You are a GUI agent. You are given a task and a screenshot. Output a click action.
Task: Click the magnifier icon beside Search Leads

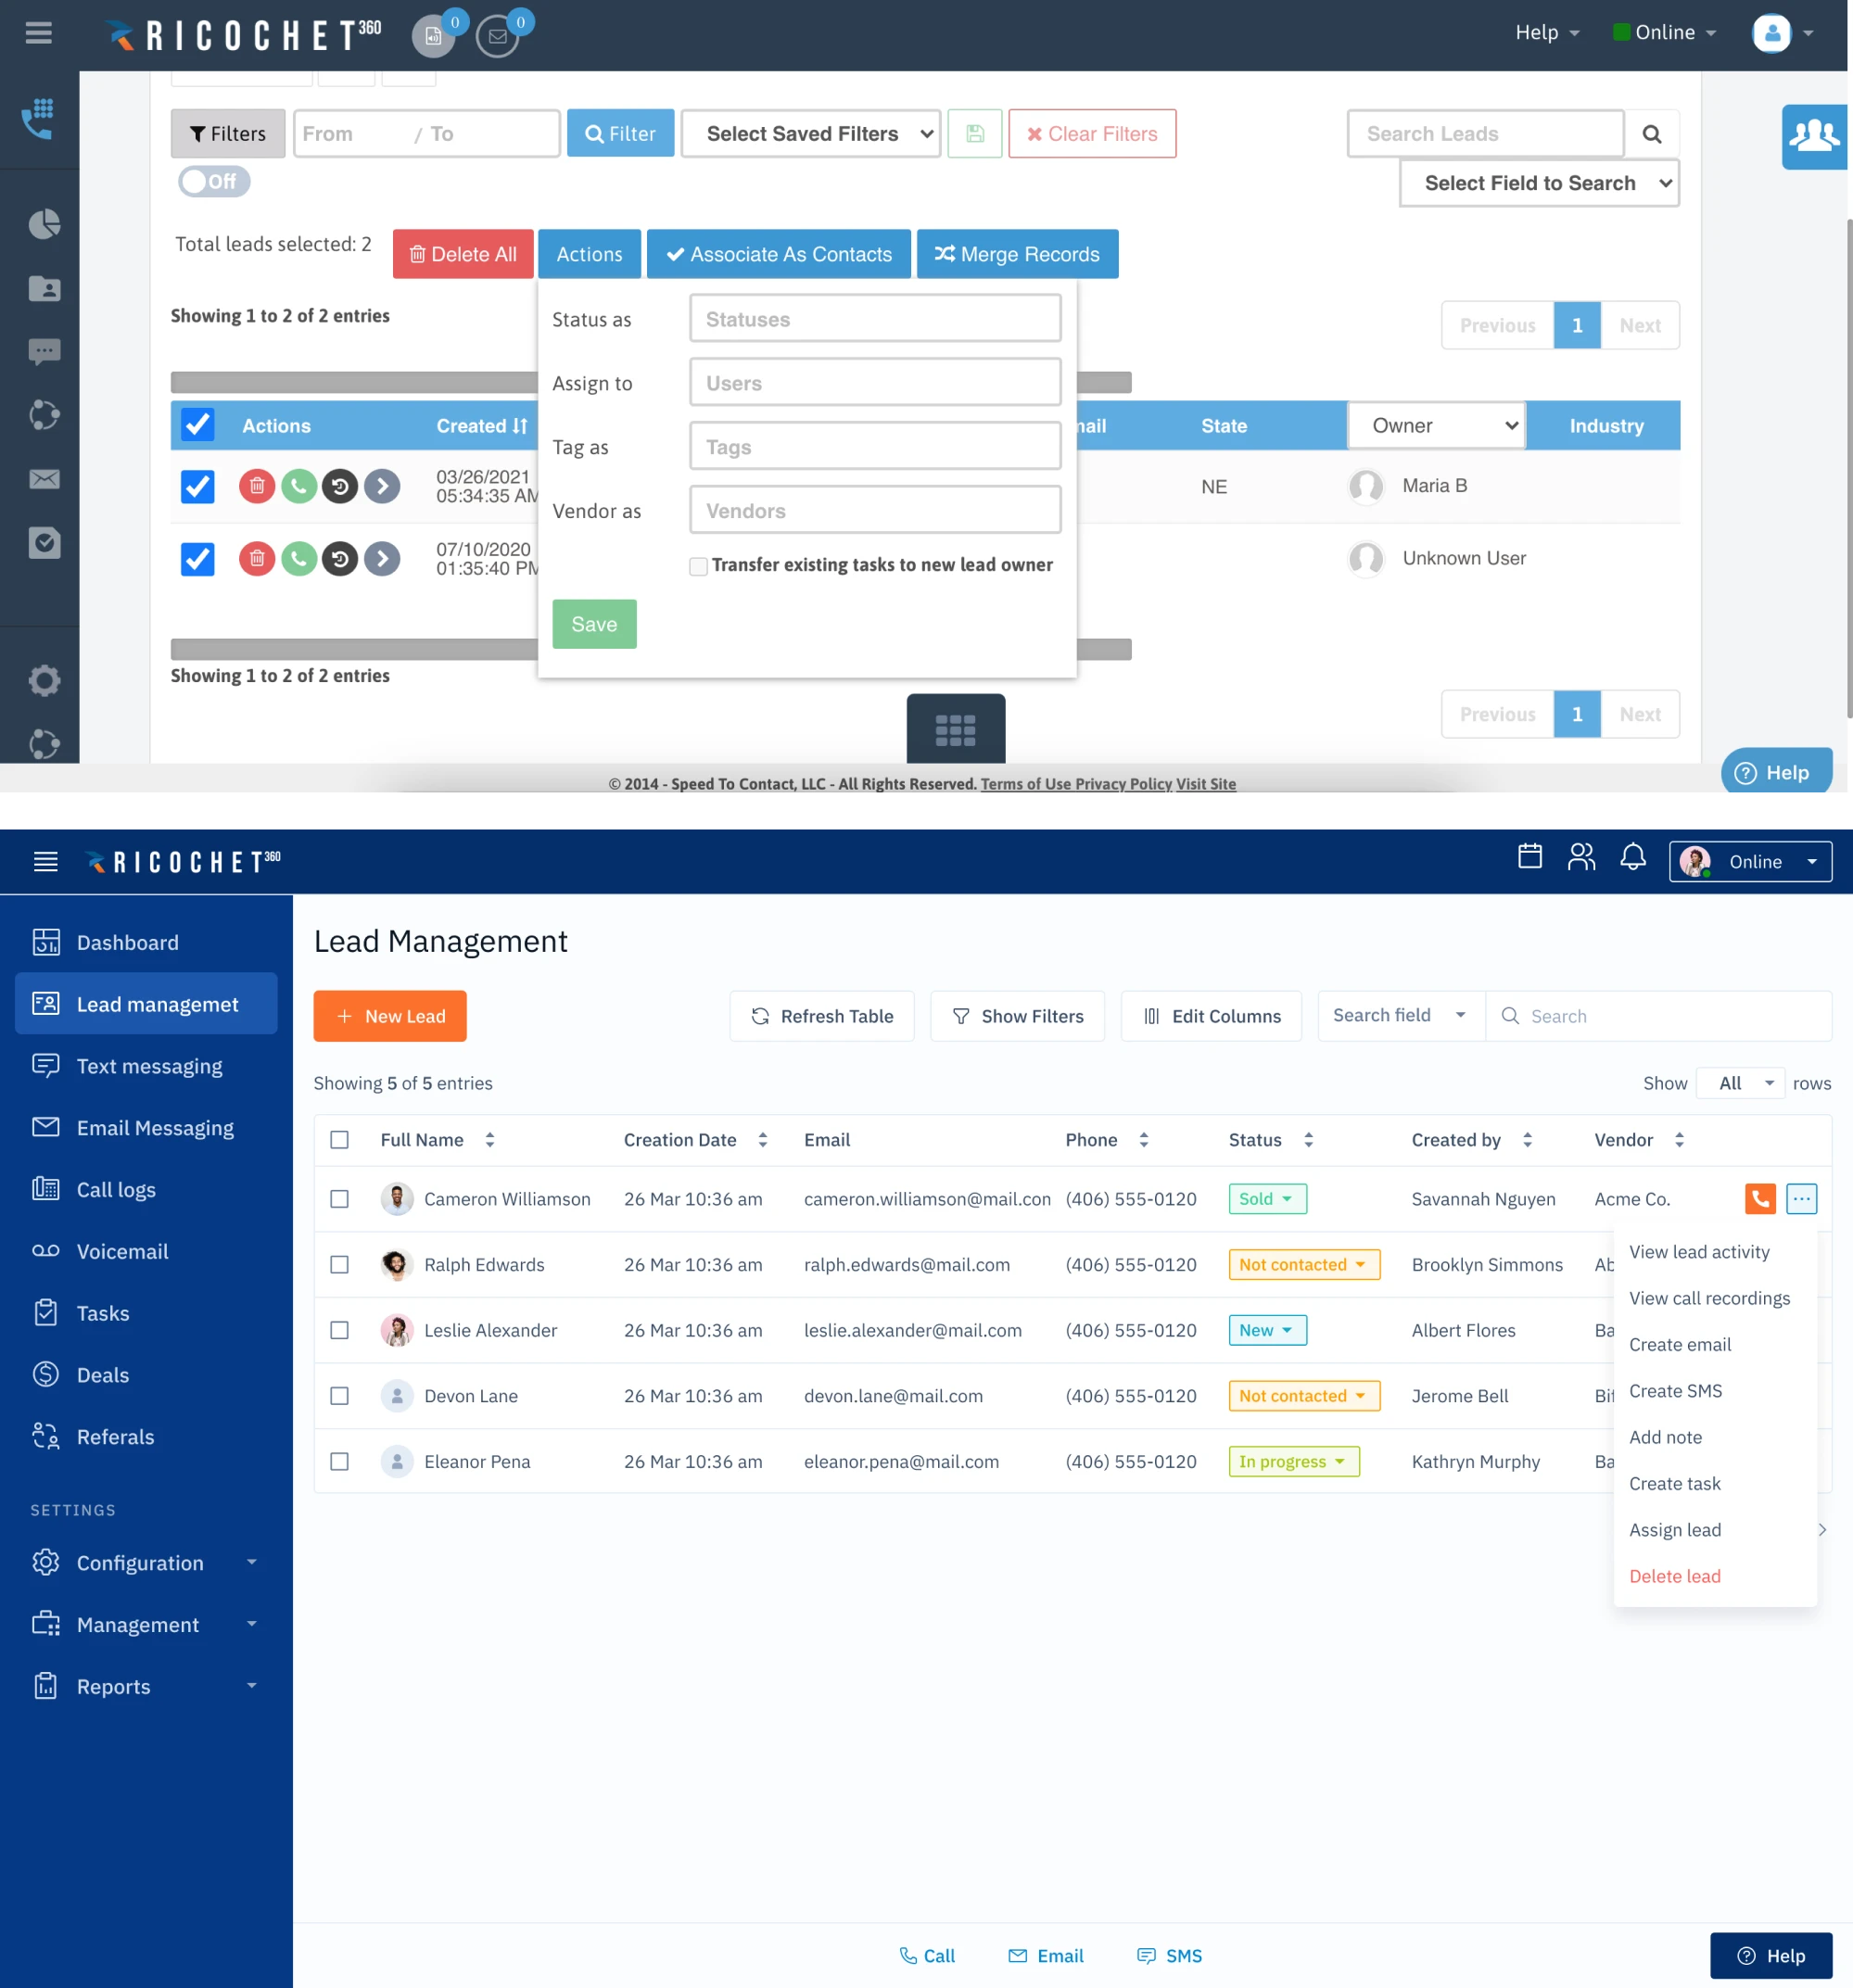click(1652, 133)
